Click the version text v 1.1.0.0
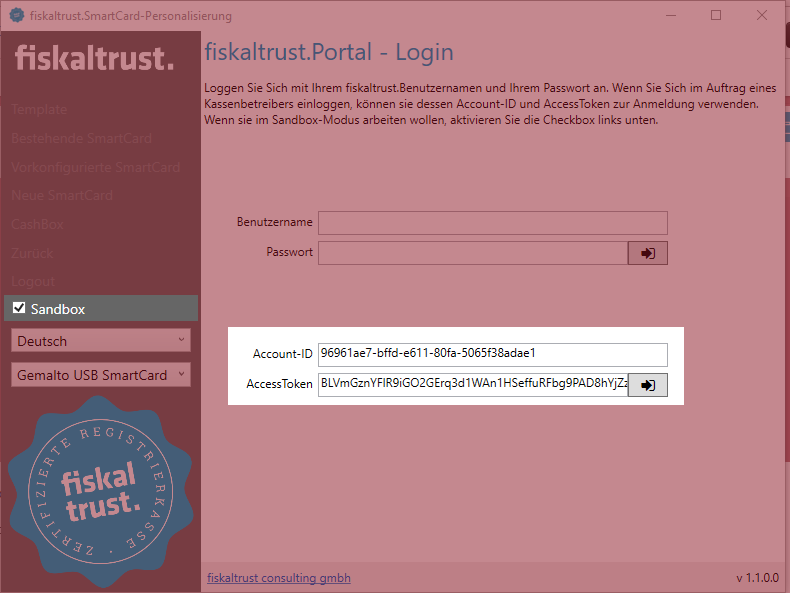This screenshot has width=790, height=593. coord(757,578)
